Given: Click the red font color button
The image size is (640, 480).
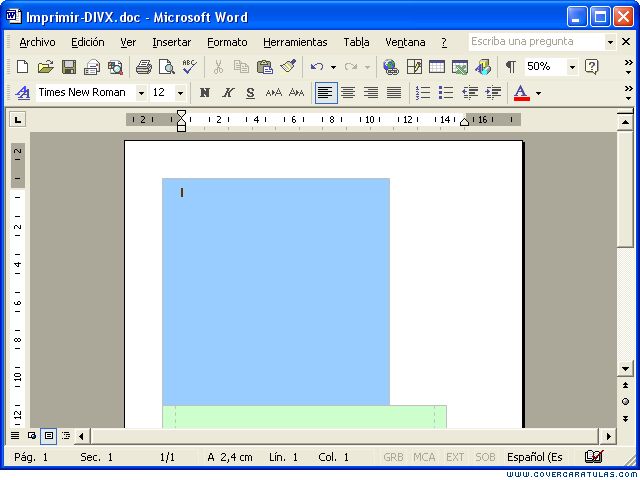Looking at the screenshot, I should click(522, 93).
